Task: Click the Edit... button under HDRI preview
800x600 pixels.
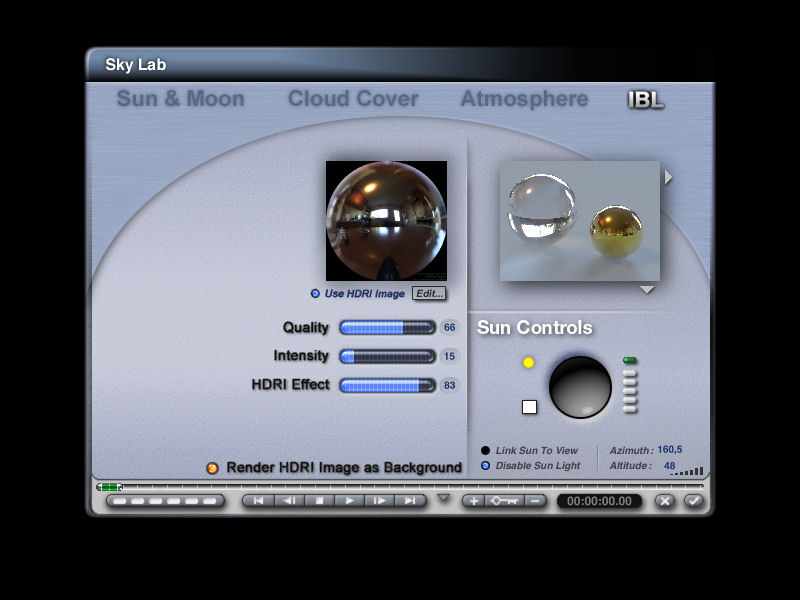Action: pos(429,293)
